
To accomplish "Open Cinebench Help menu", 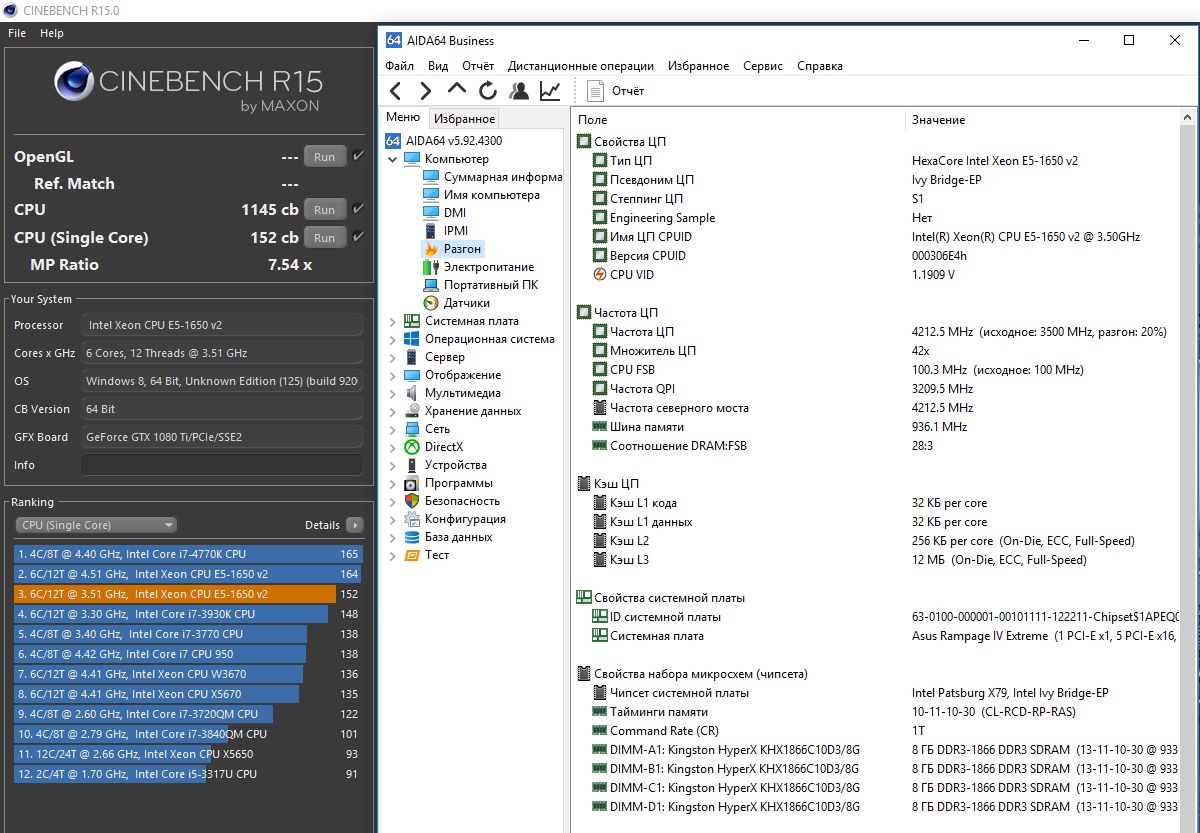I will point(52,33).
